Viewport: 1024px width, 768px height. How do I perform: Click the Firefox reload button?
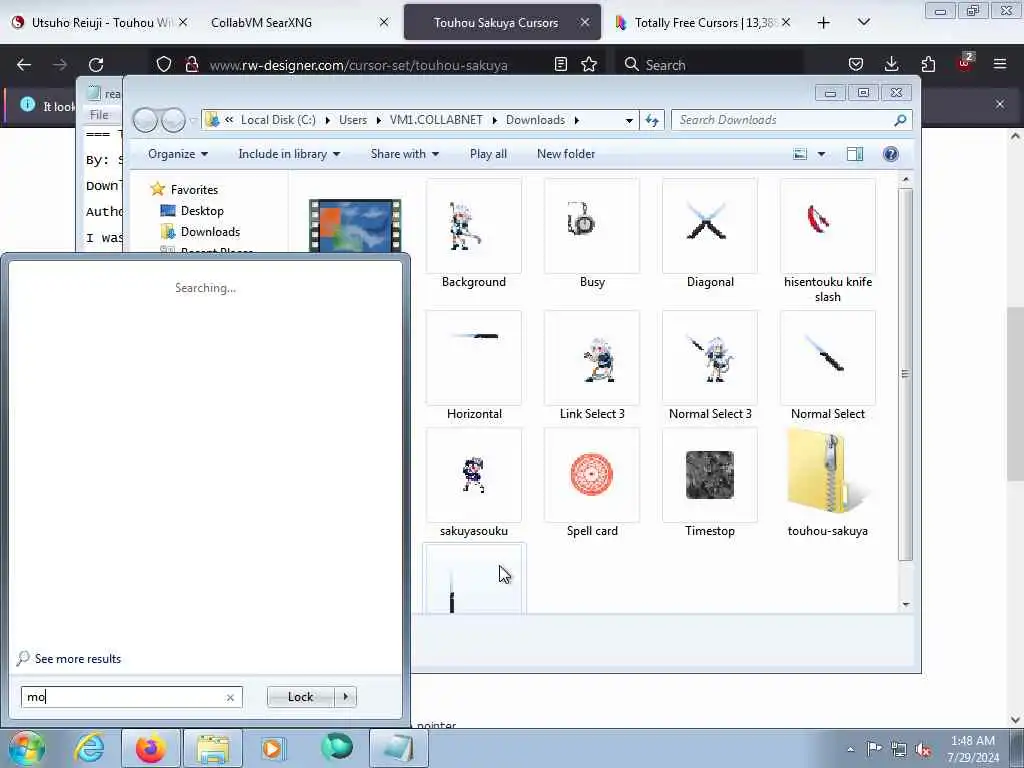(x=96, y=65)
